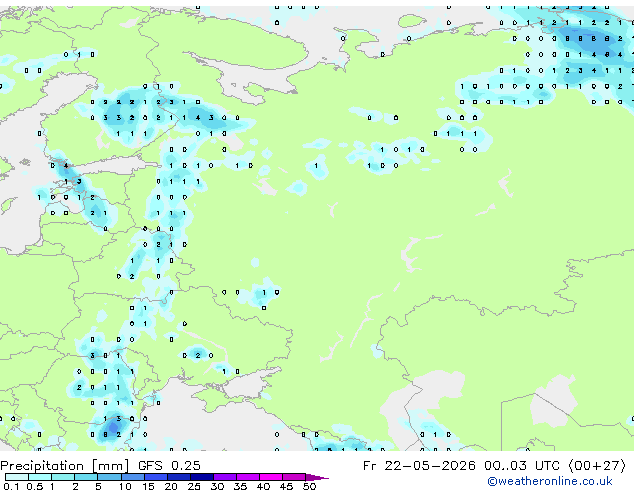The height and width of the screenshot is (490, 634).
Task: Click the date "Fr 22-05-2026"
Action: [419, 466]
